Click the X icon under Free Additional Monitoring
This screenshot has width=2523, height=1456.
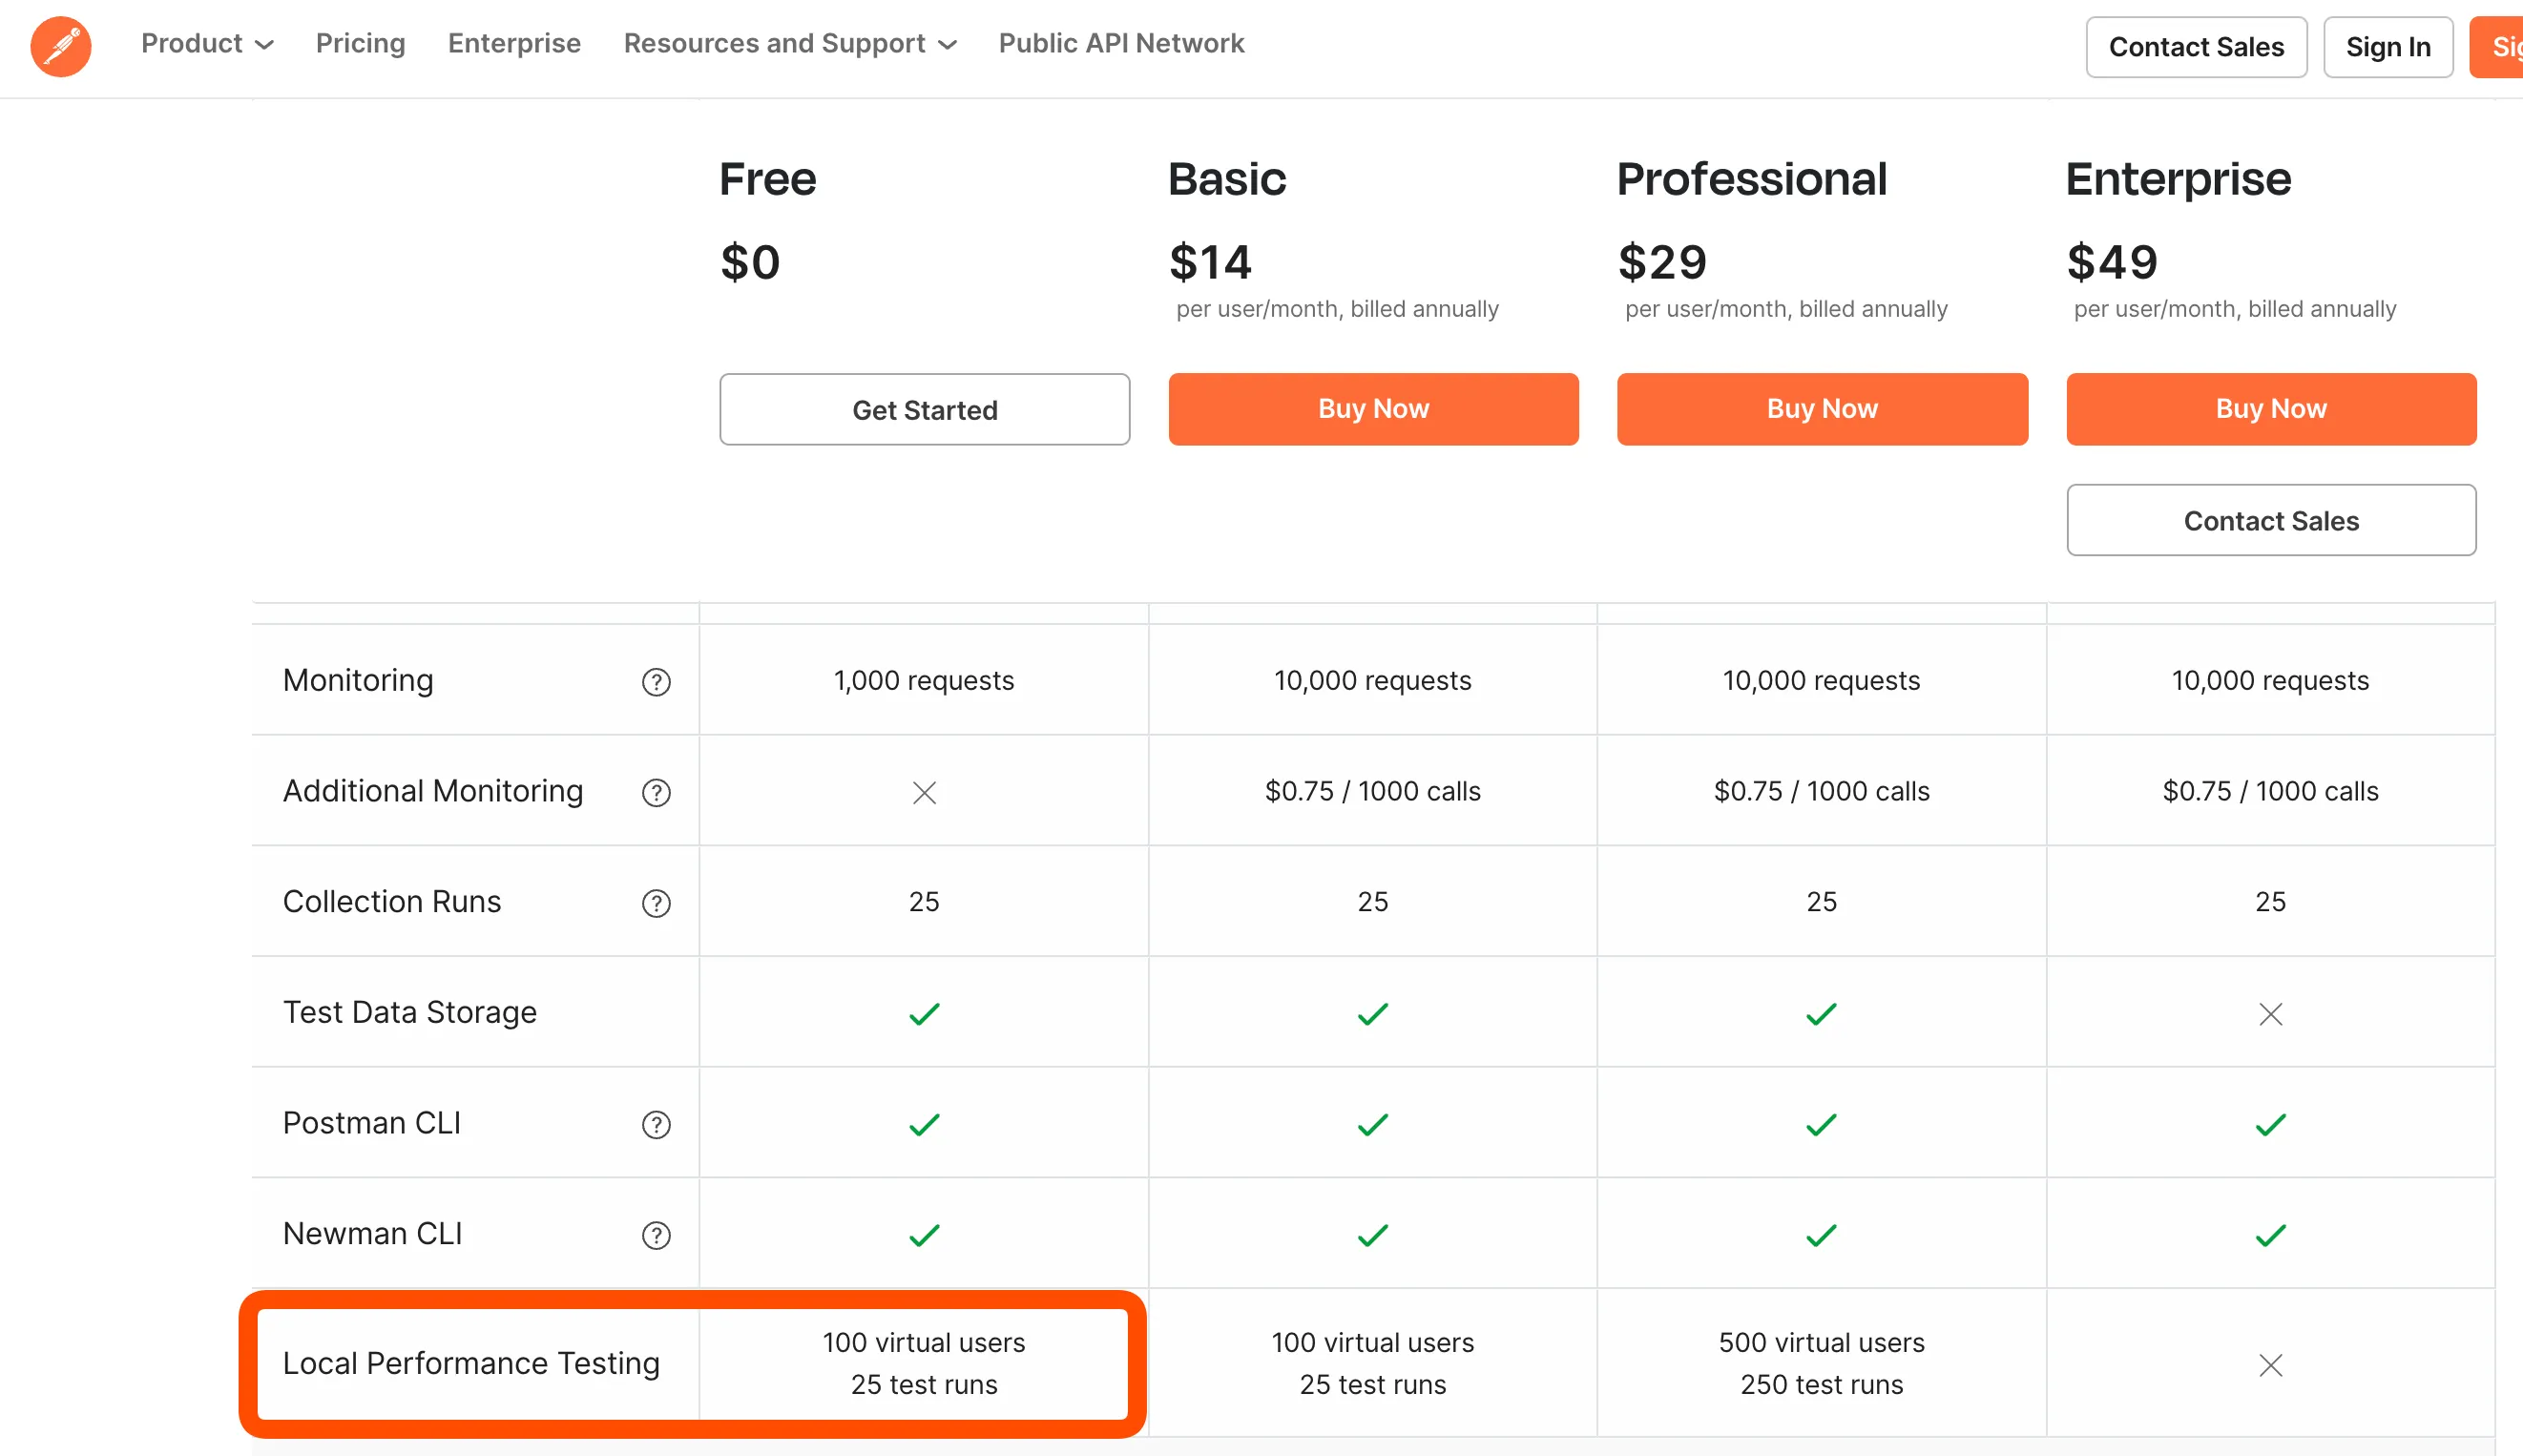point(924,793)
